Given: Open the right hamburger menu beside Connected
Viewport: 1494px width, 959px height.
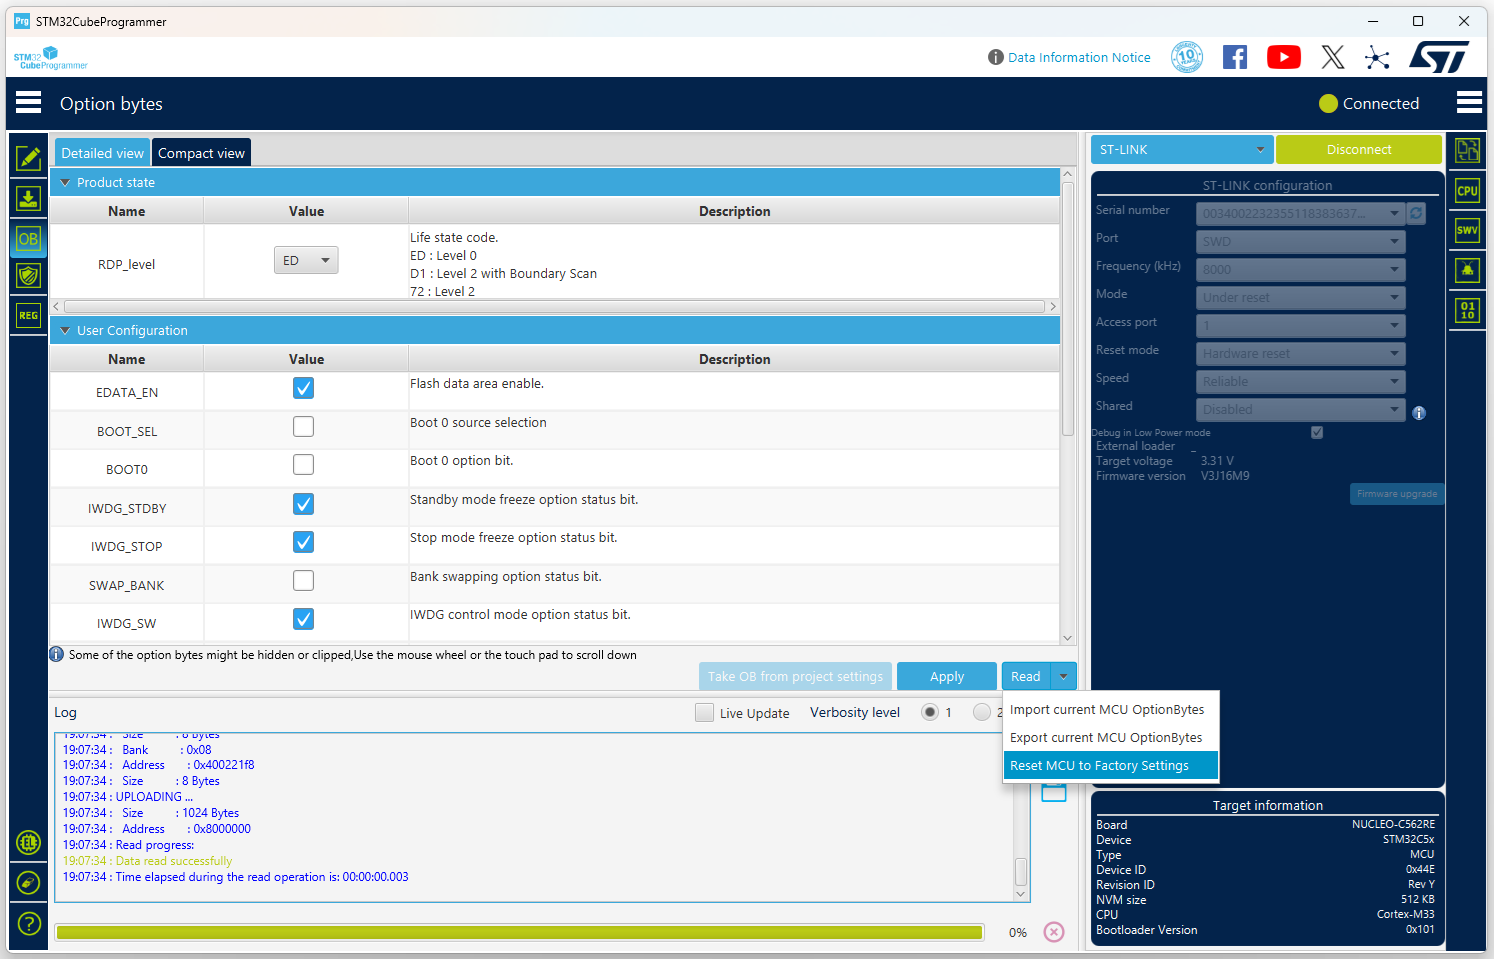Looking at the screenshot, I should point(1469,103).
